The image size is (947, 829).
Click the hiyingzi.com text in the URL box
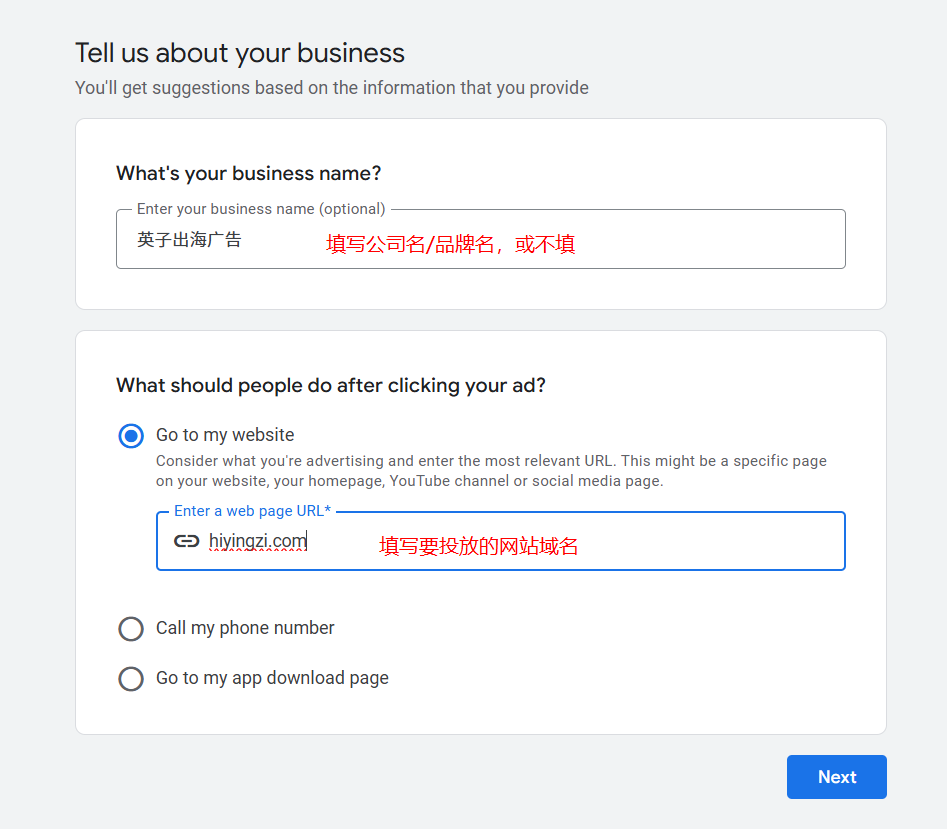(x=257, y=541)
